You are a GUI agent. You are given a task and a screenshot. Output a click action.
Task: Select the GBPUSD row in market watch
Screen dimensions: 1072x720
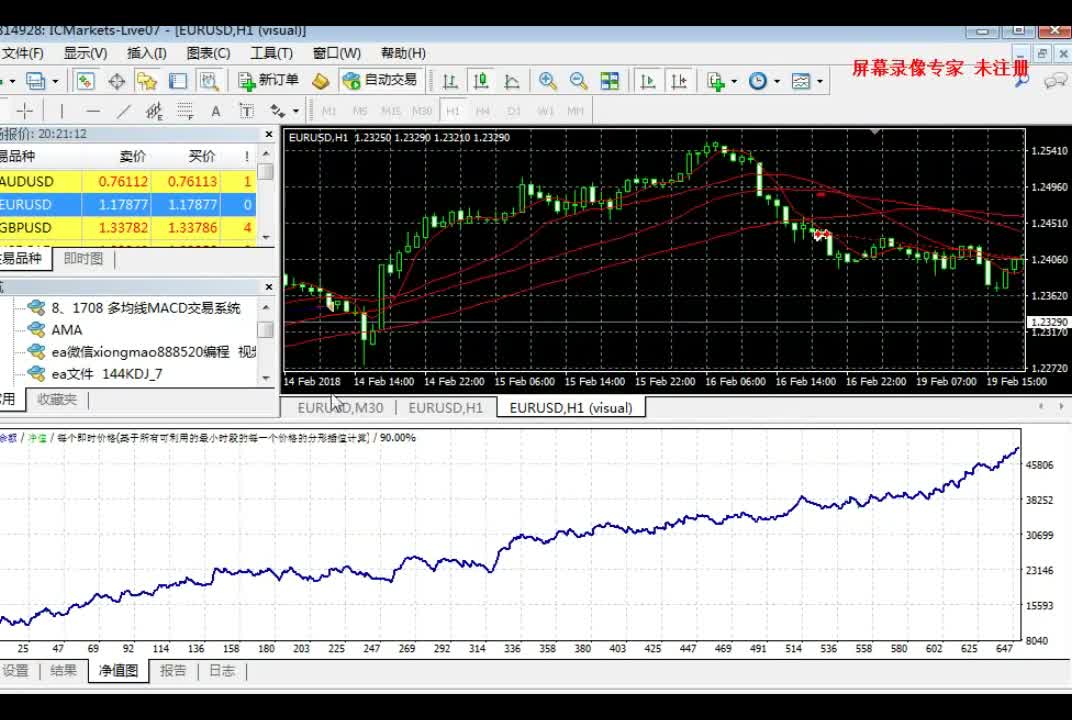[x=128, y=227]
